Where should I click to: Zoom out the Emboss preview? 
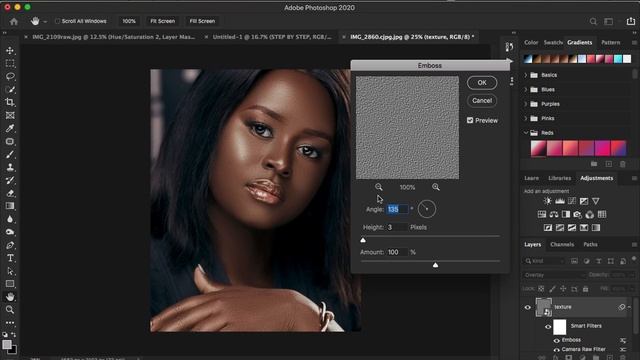[x=379, y=187]
